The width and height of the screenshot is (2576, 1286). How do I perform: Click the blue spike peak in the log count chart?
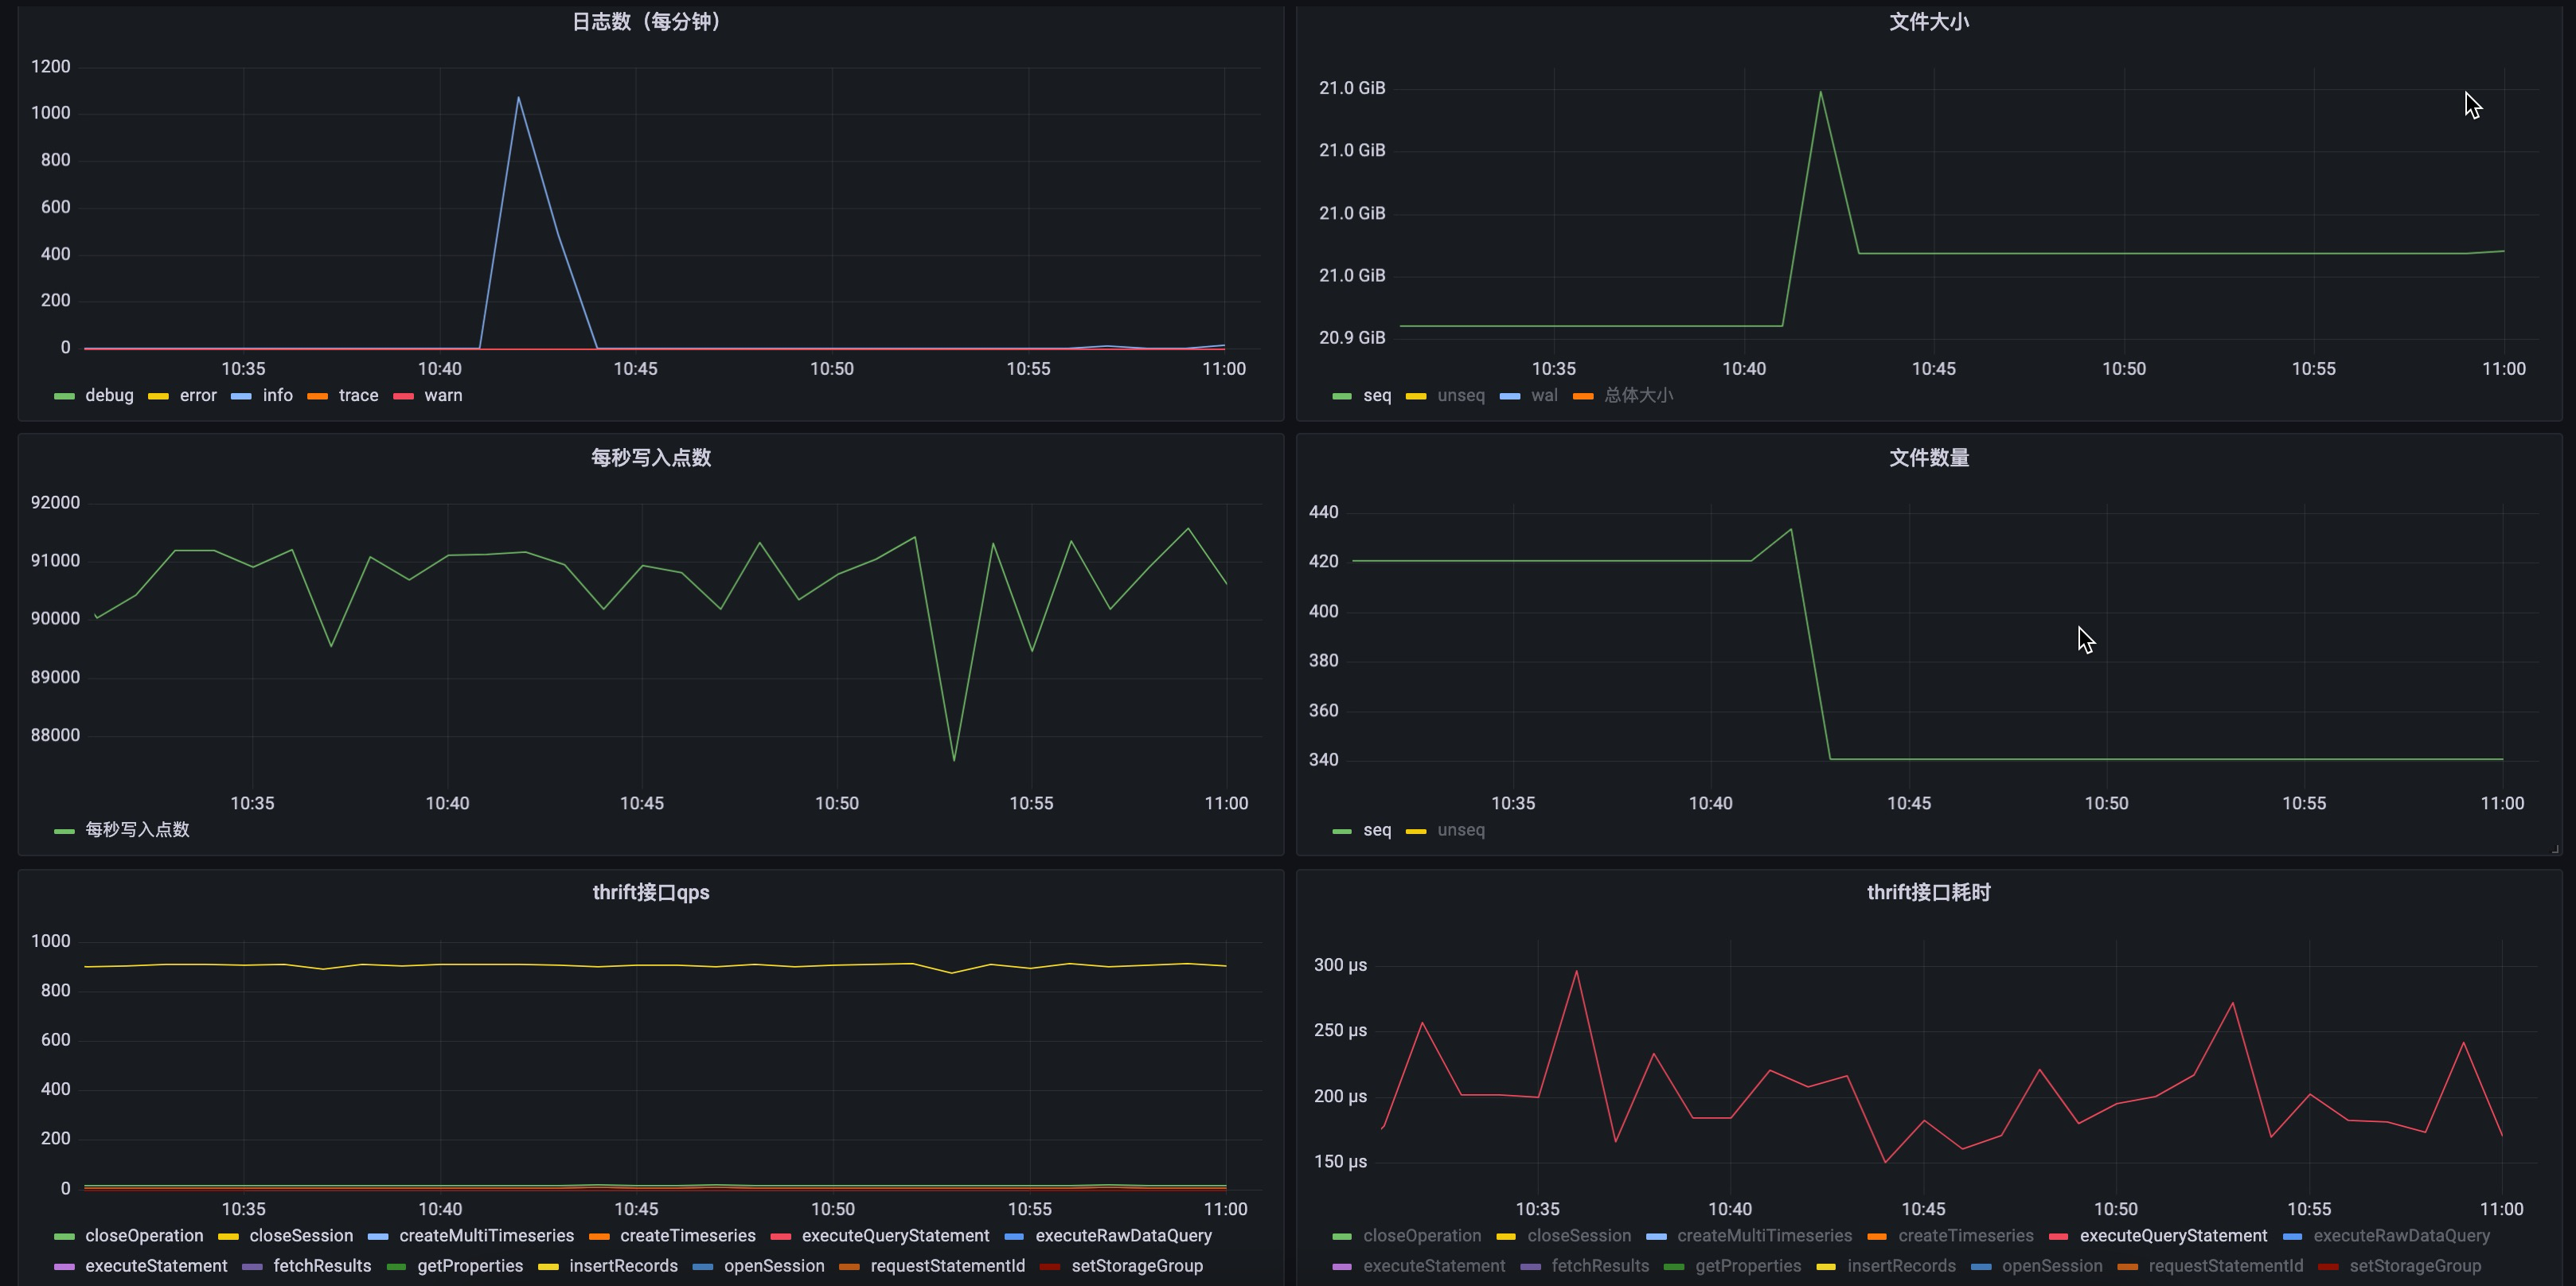(x=519, y=98)
